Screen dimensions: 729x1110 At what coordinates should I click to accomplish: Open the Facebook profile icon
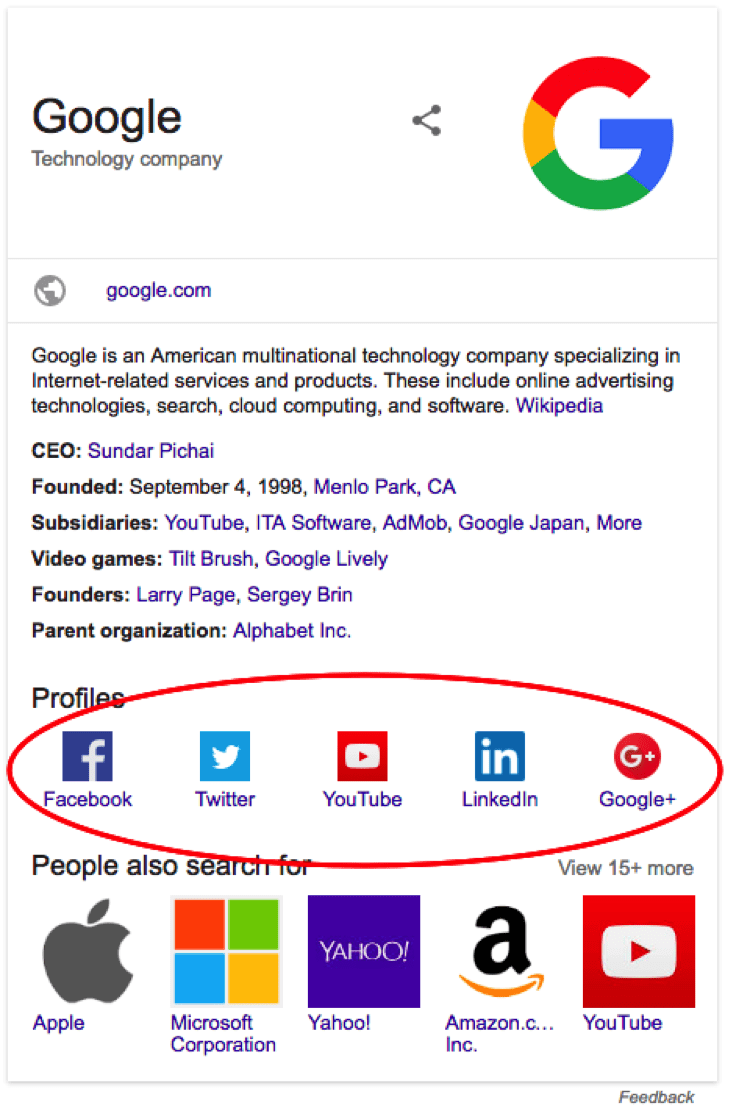point(87,756)
